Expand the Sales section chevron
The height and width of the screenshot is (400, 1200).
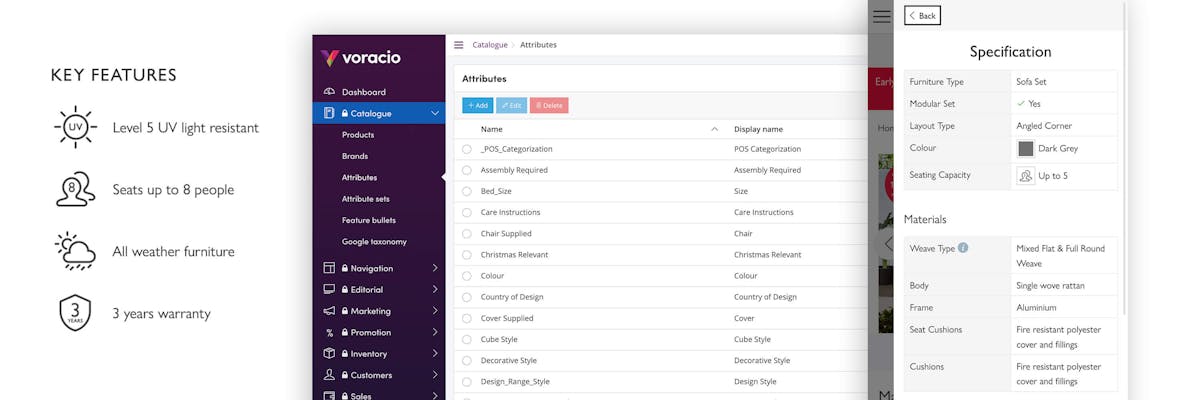435,396
